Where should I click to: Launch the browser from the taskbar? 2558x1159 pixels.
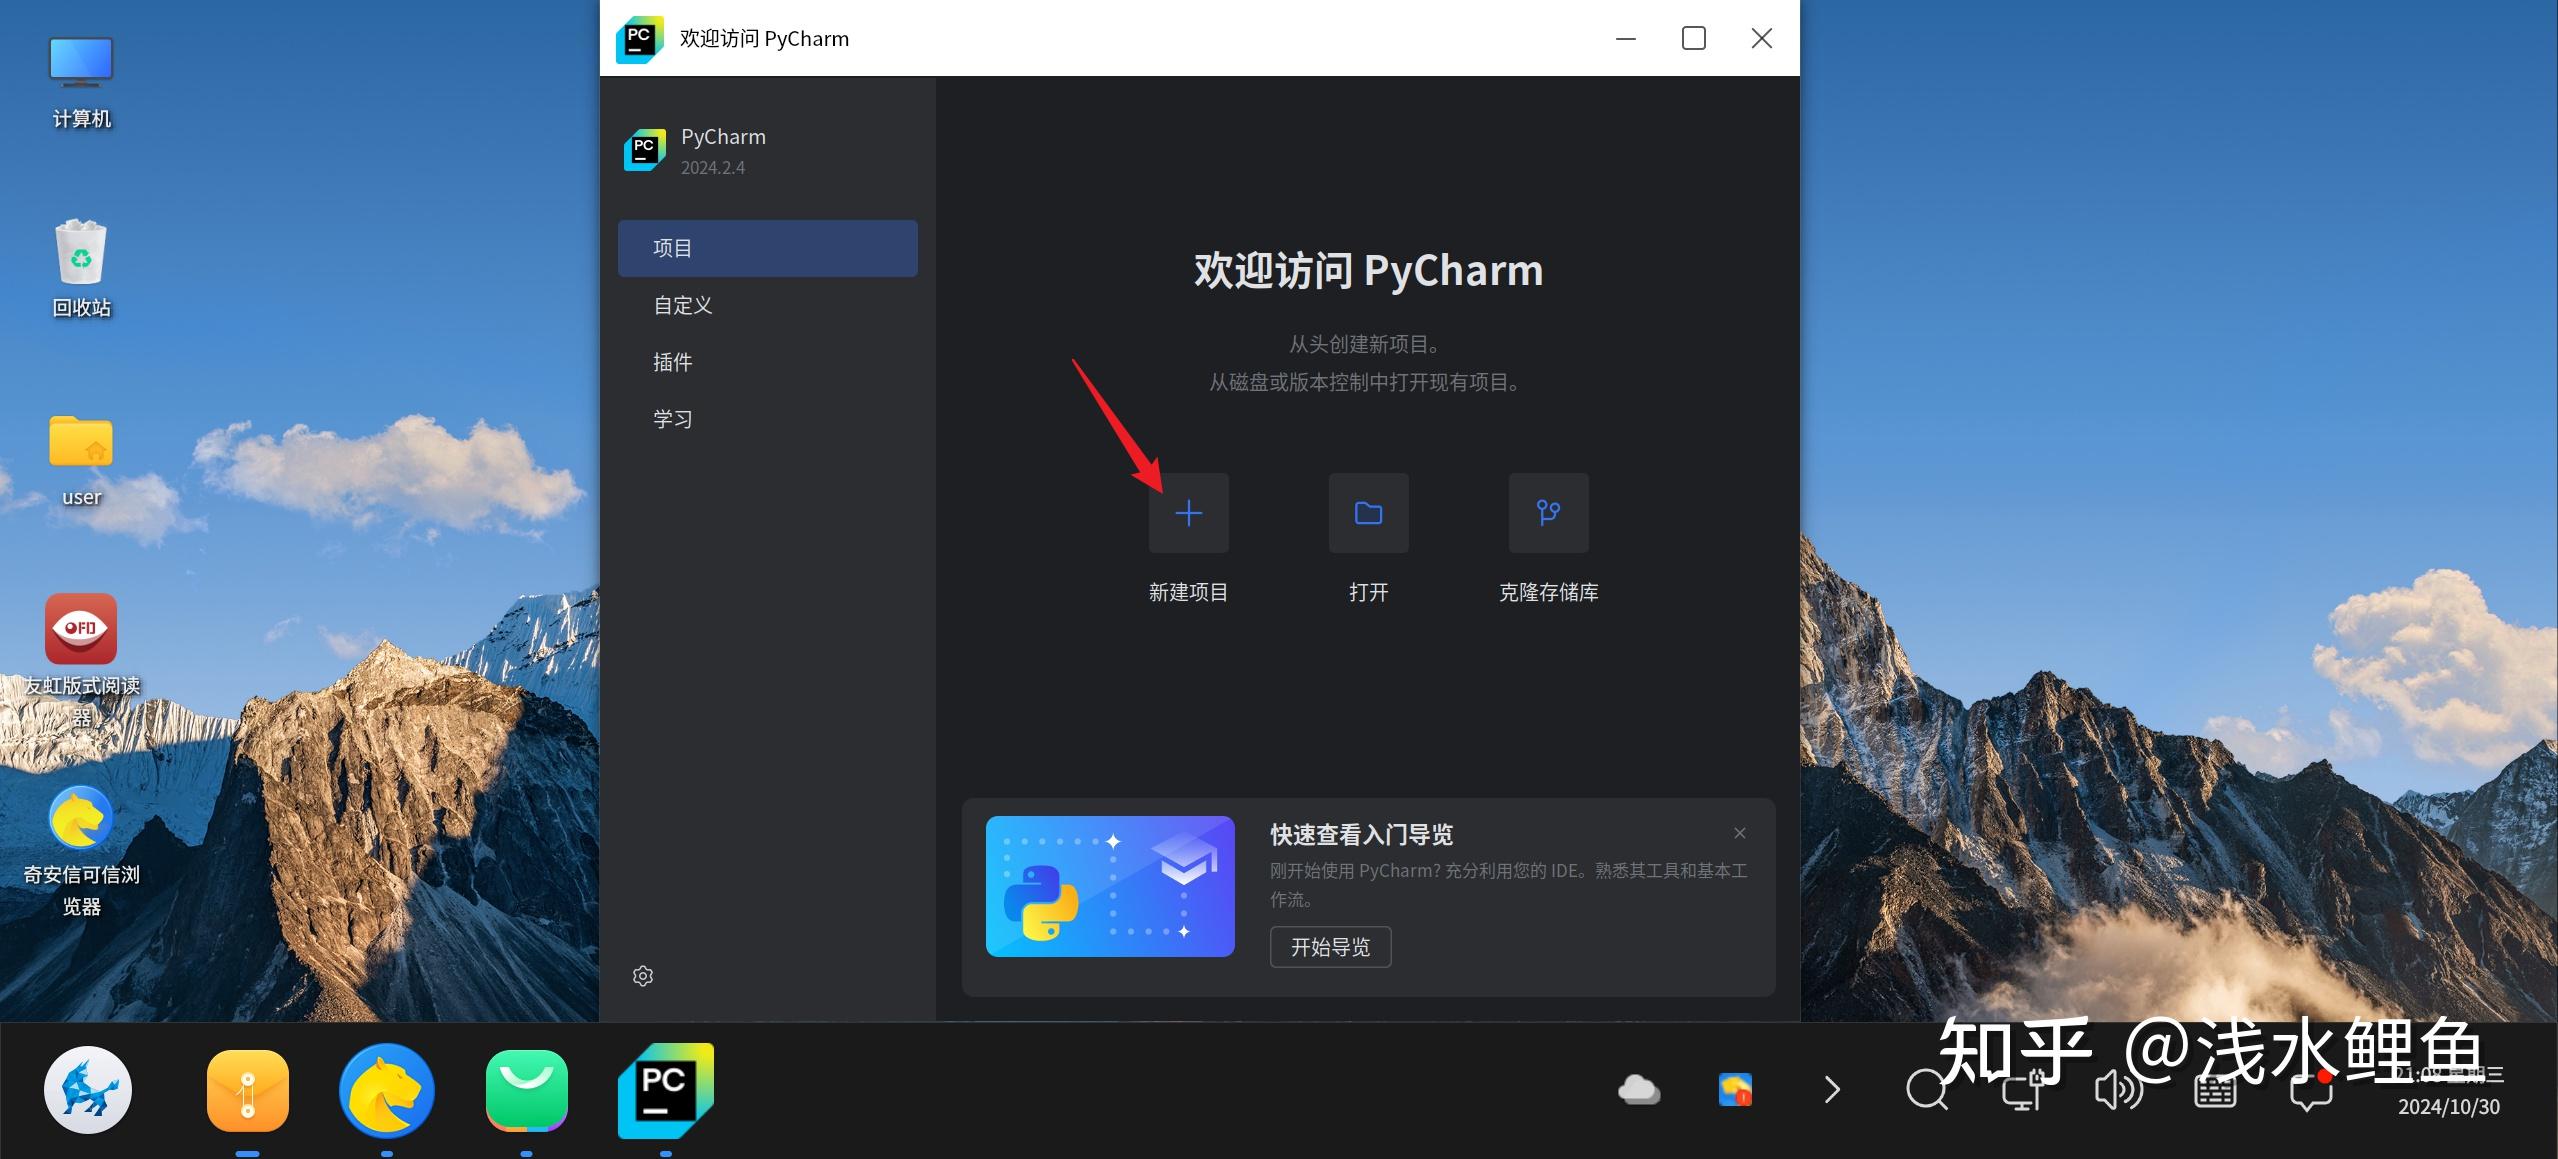point(387,1089)
